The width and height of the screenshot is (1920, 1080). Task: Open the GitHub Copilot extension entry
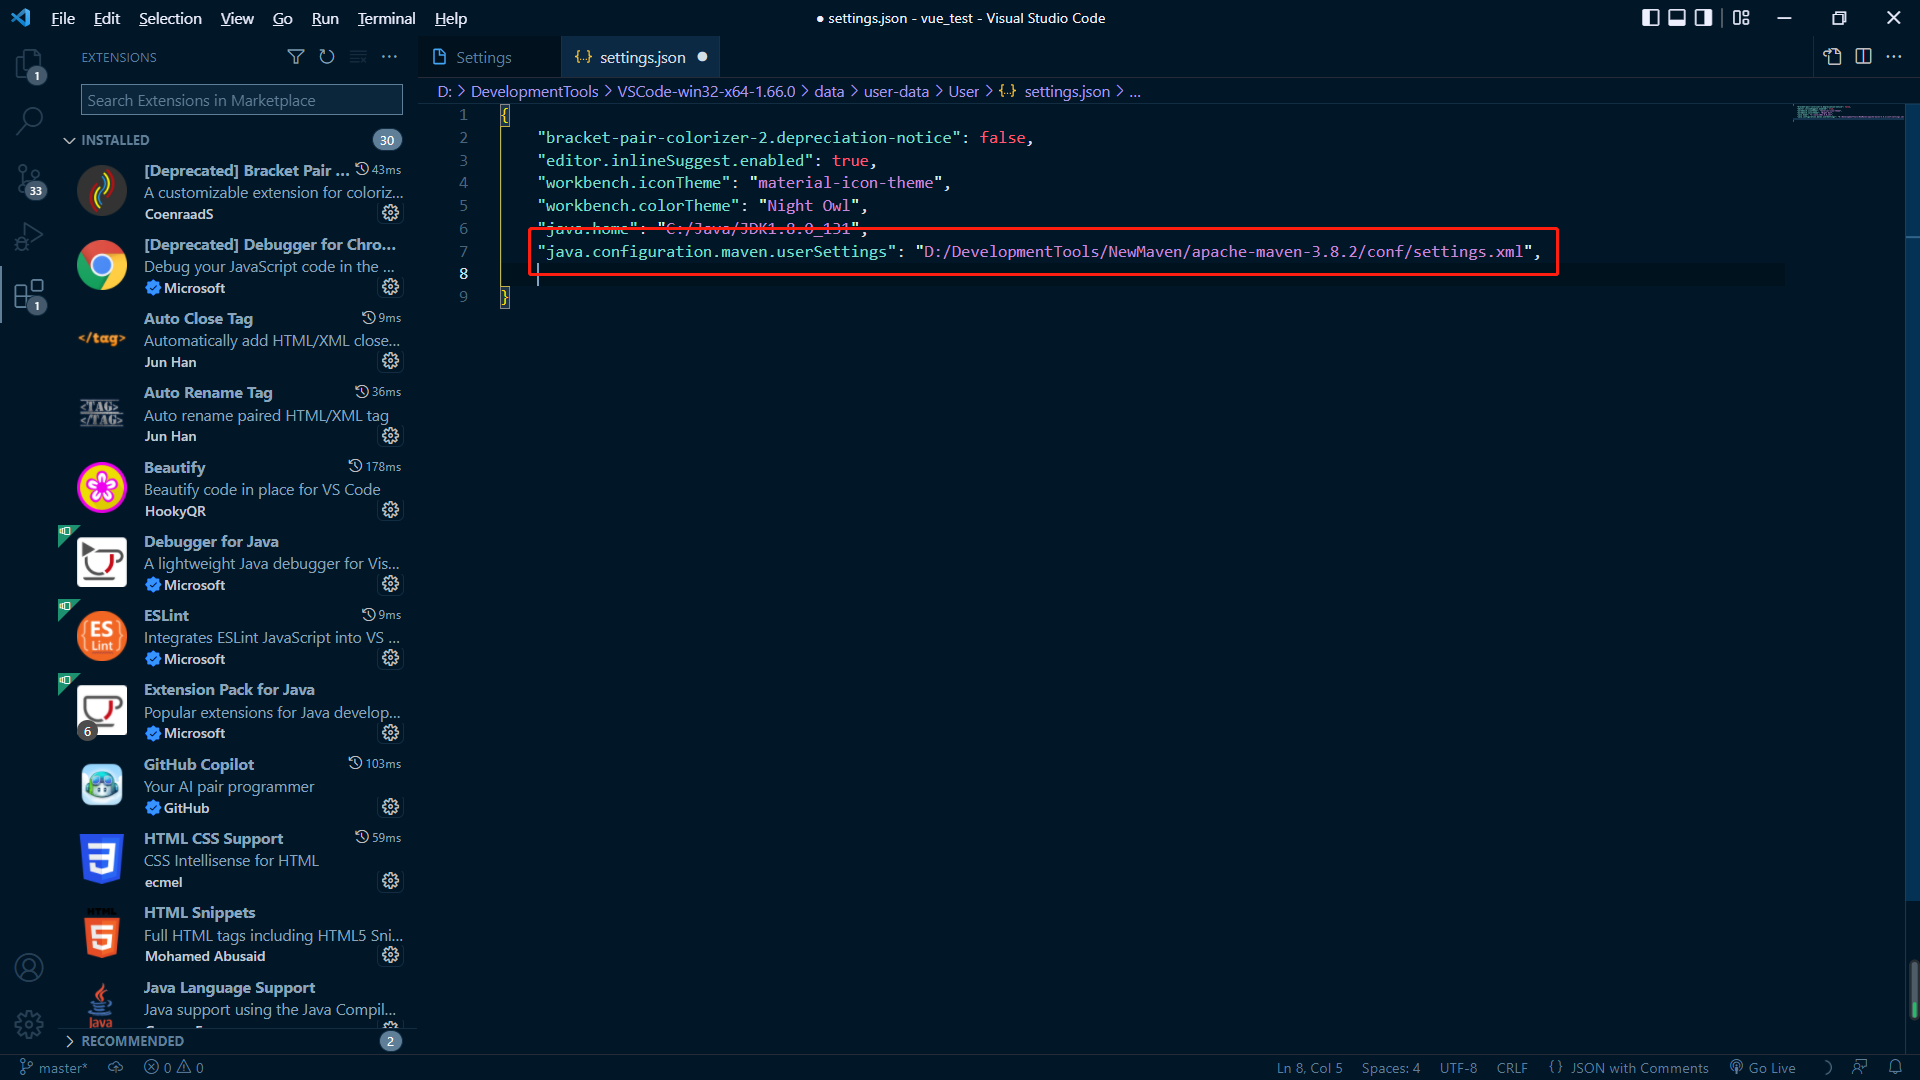[x=238, y=785]
